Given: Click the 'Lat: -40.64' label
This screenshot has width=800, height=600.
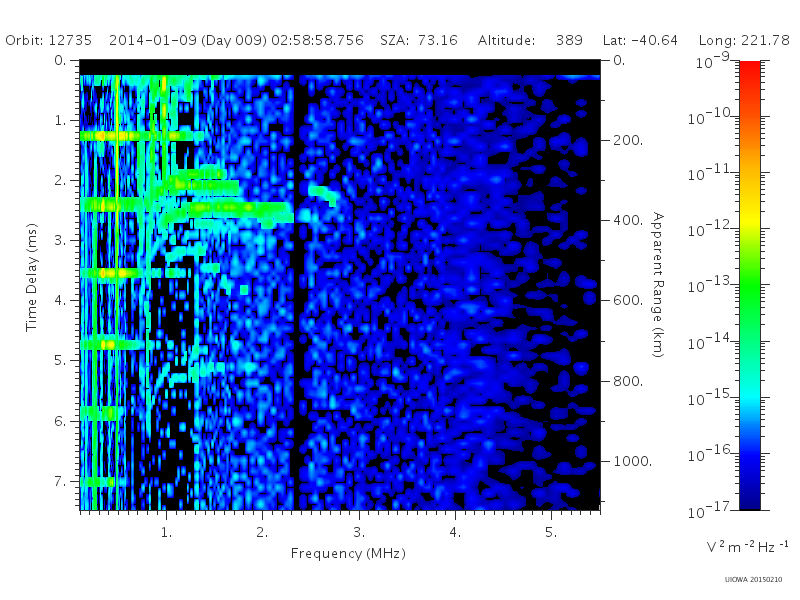Looking at the screenshot, I should click(x=640, y=40).
